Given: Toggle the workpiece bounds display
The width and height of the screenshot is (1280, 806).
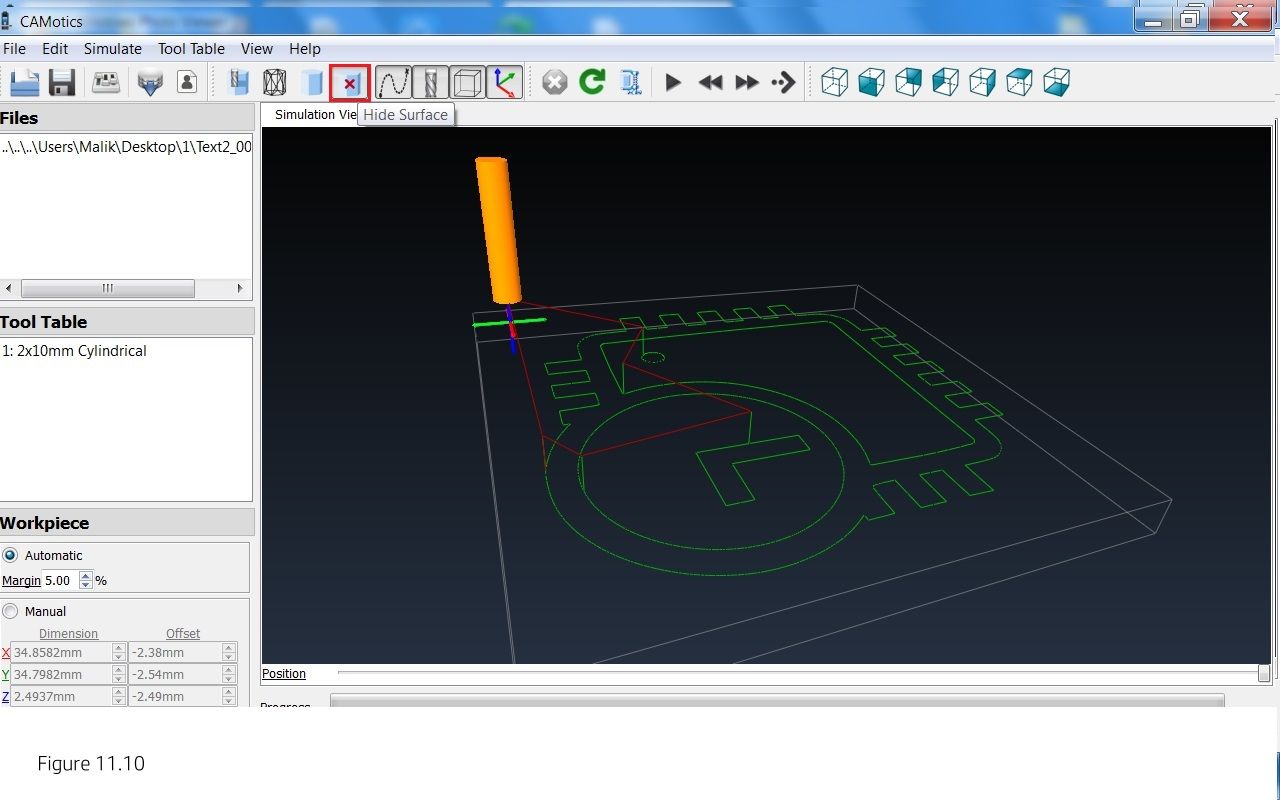Looking at the screenshot, I should 468,83.
